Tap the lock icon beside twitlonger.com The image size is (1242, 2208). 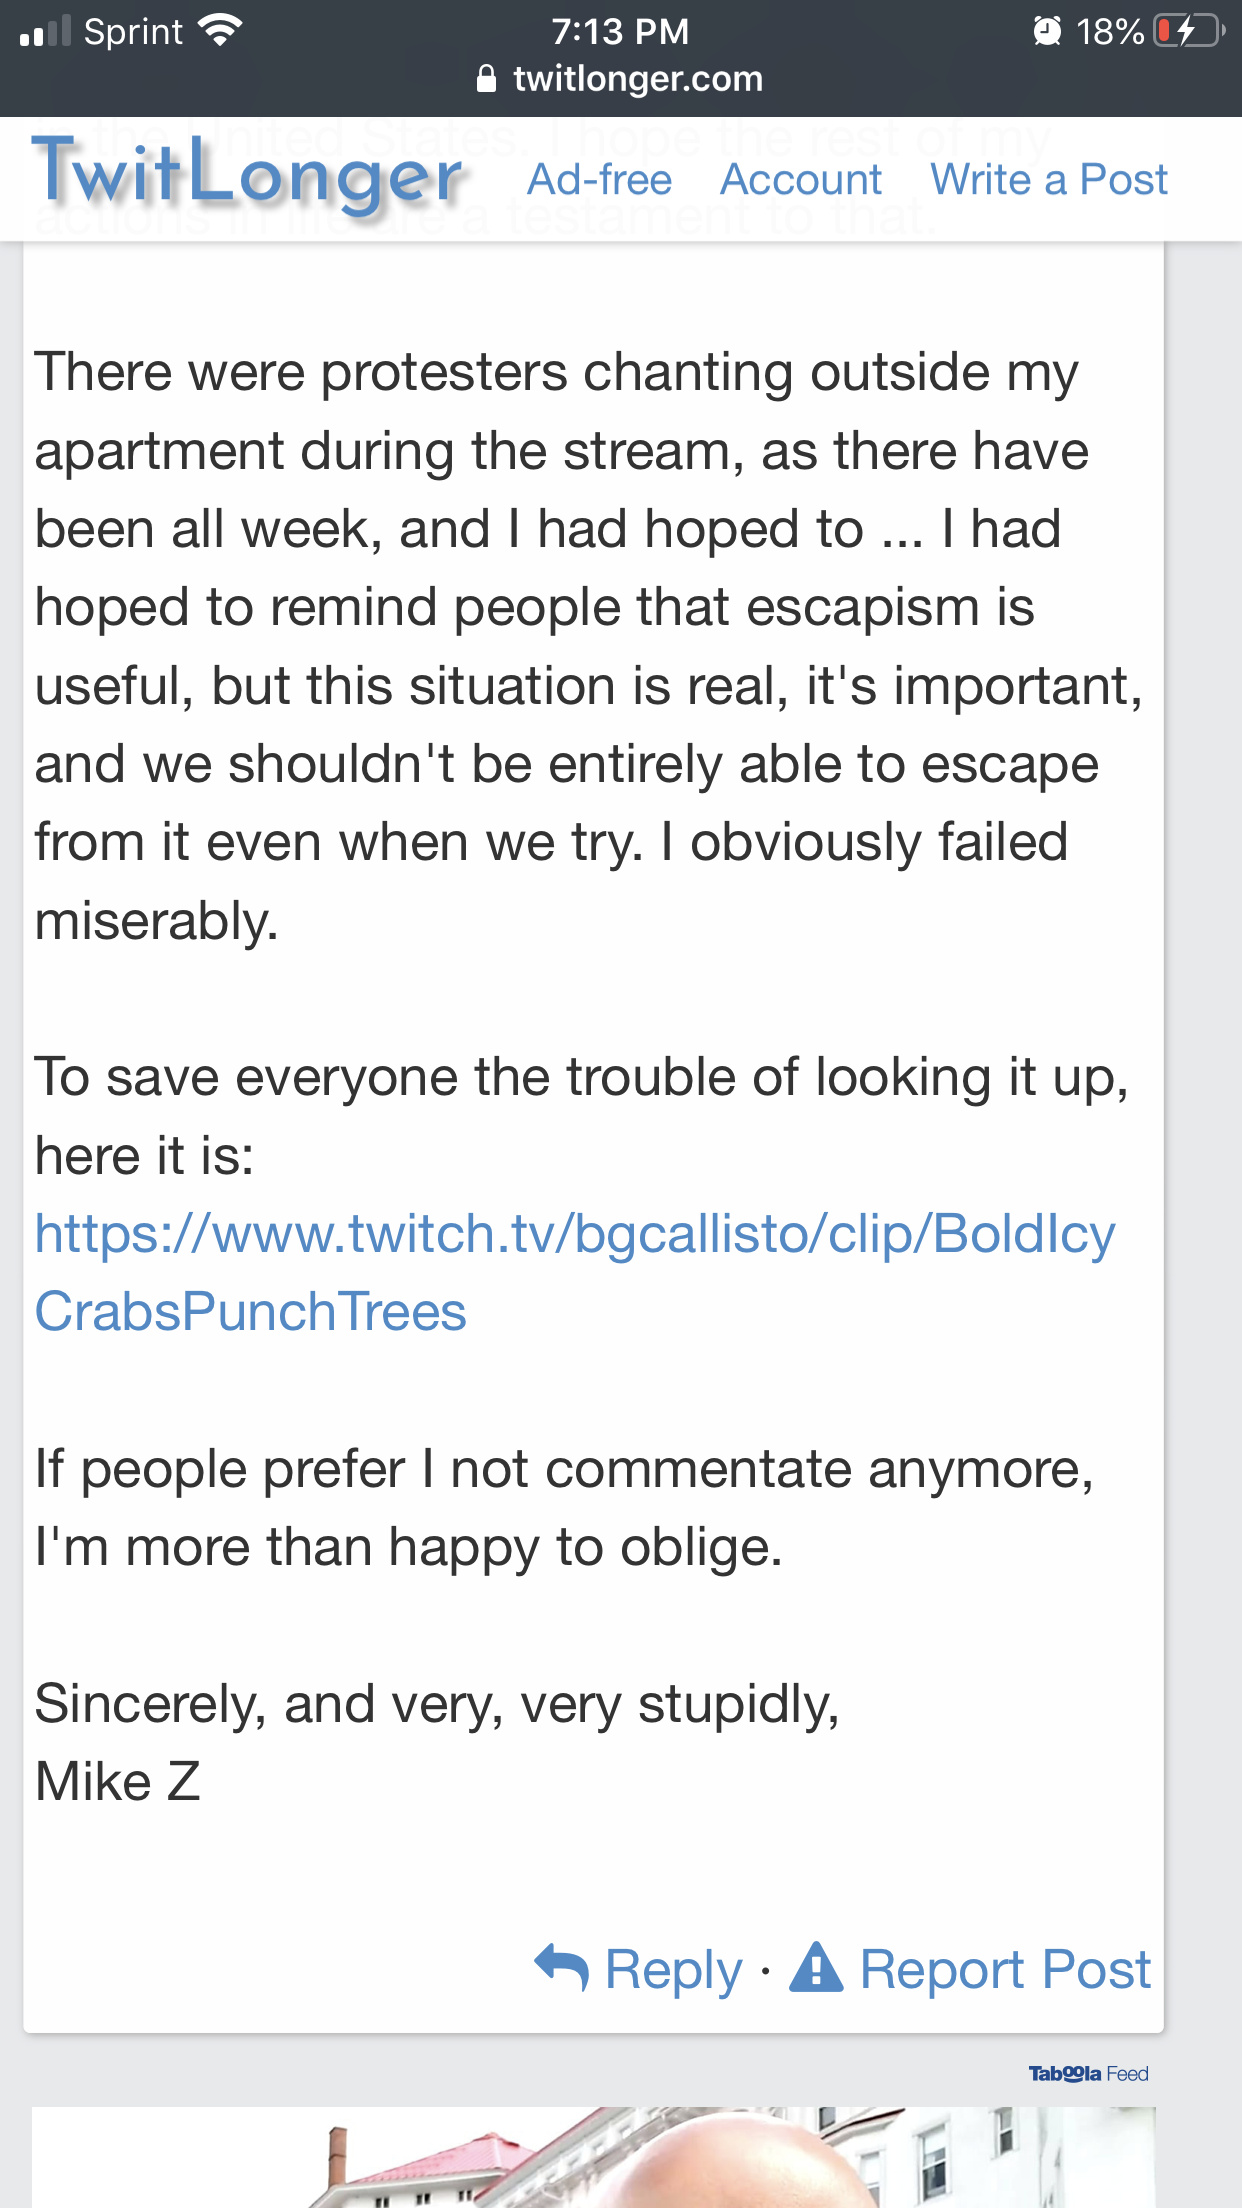coord(487,78)
